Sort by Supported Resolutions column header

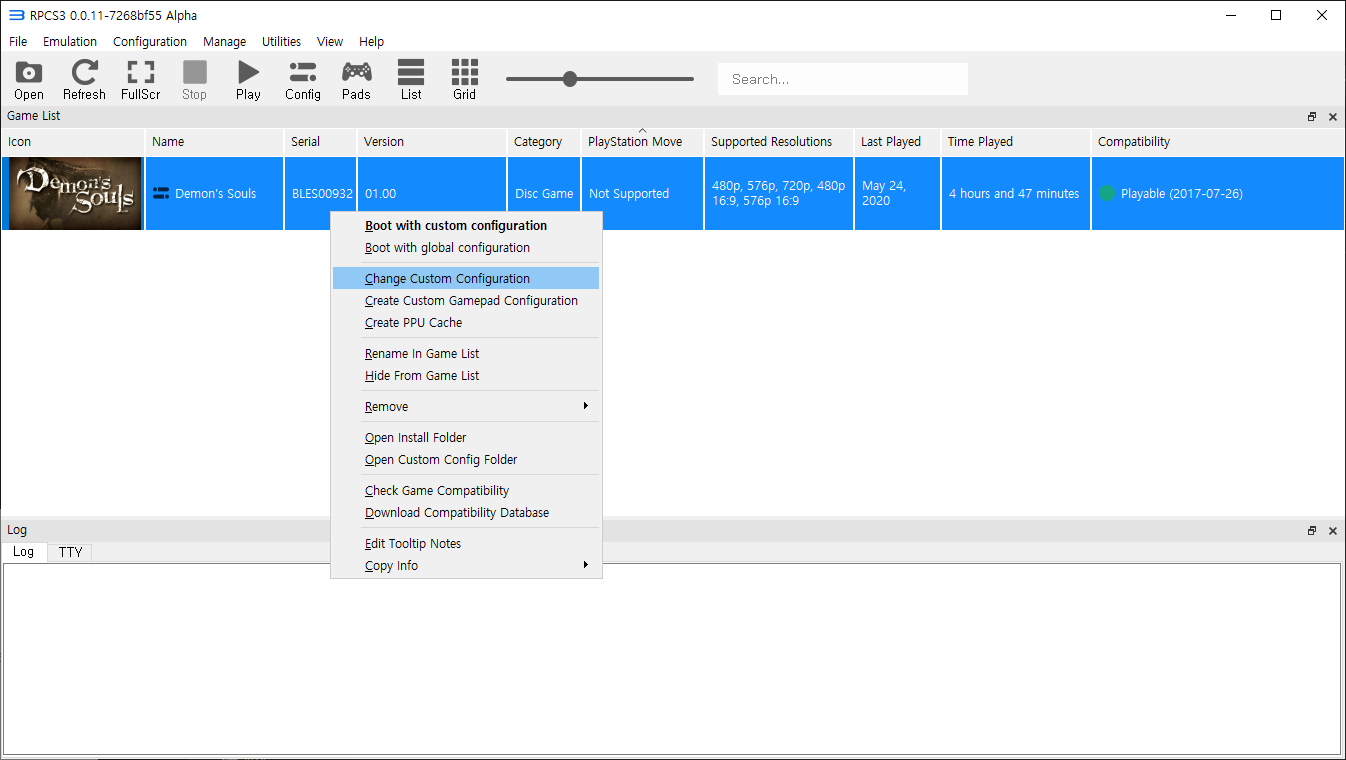click(x=779, y=142)
